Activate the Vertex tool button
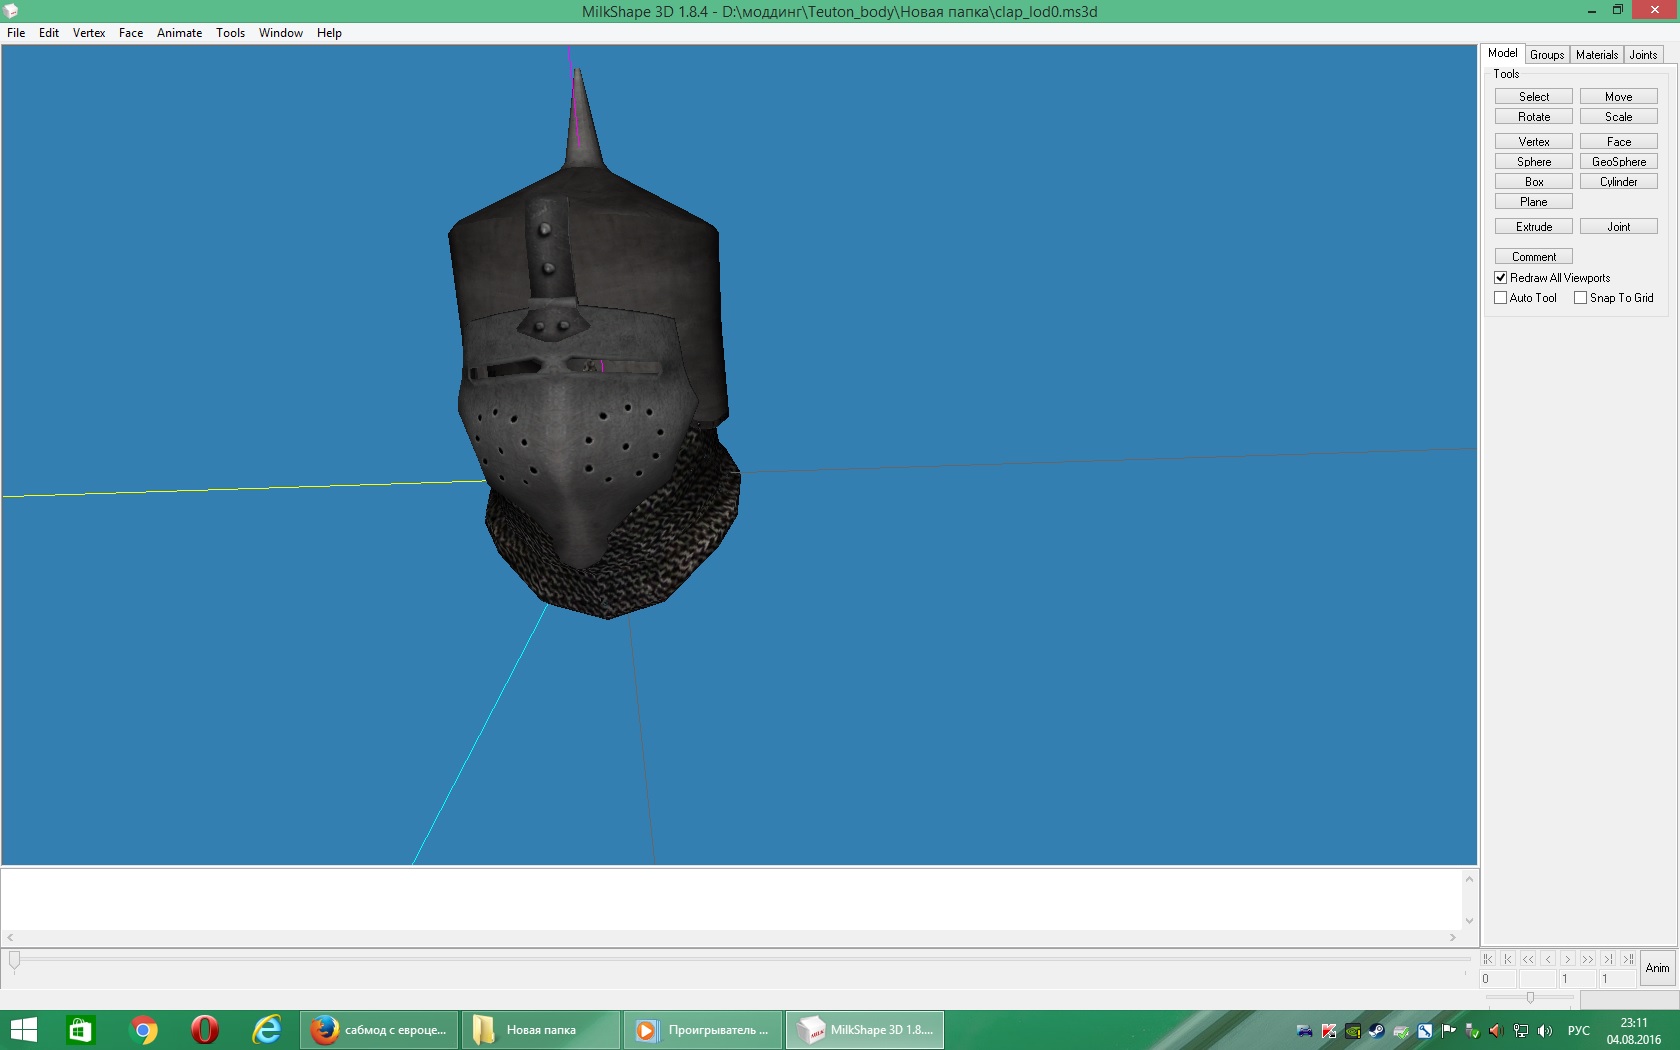 click(x=1534, y=142)
